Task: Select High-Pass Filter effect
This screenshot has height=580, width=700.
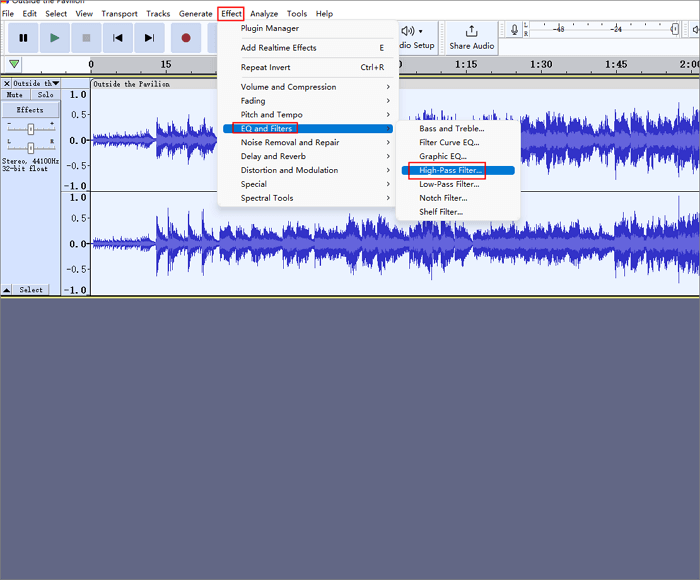Action: pyautogui.click(x=458, y=170)
